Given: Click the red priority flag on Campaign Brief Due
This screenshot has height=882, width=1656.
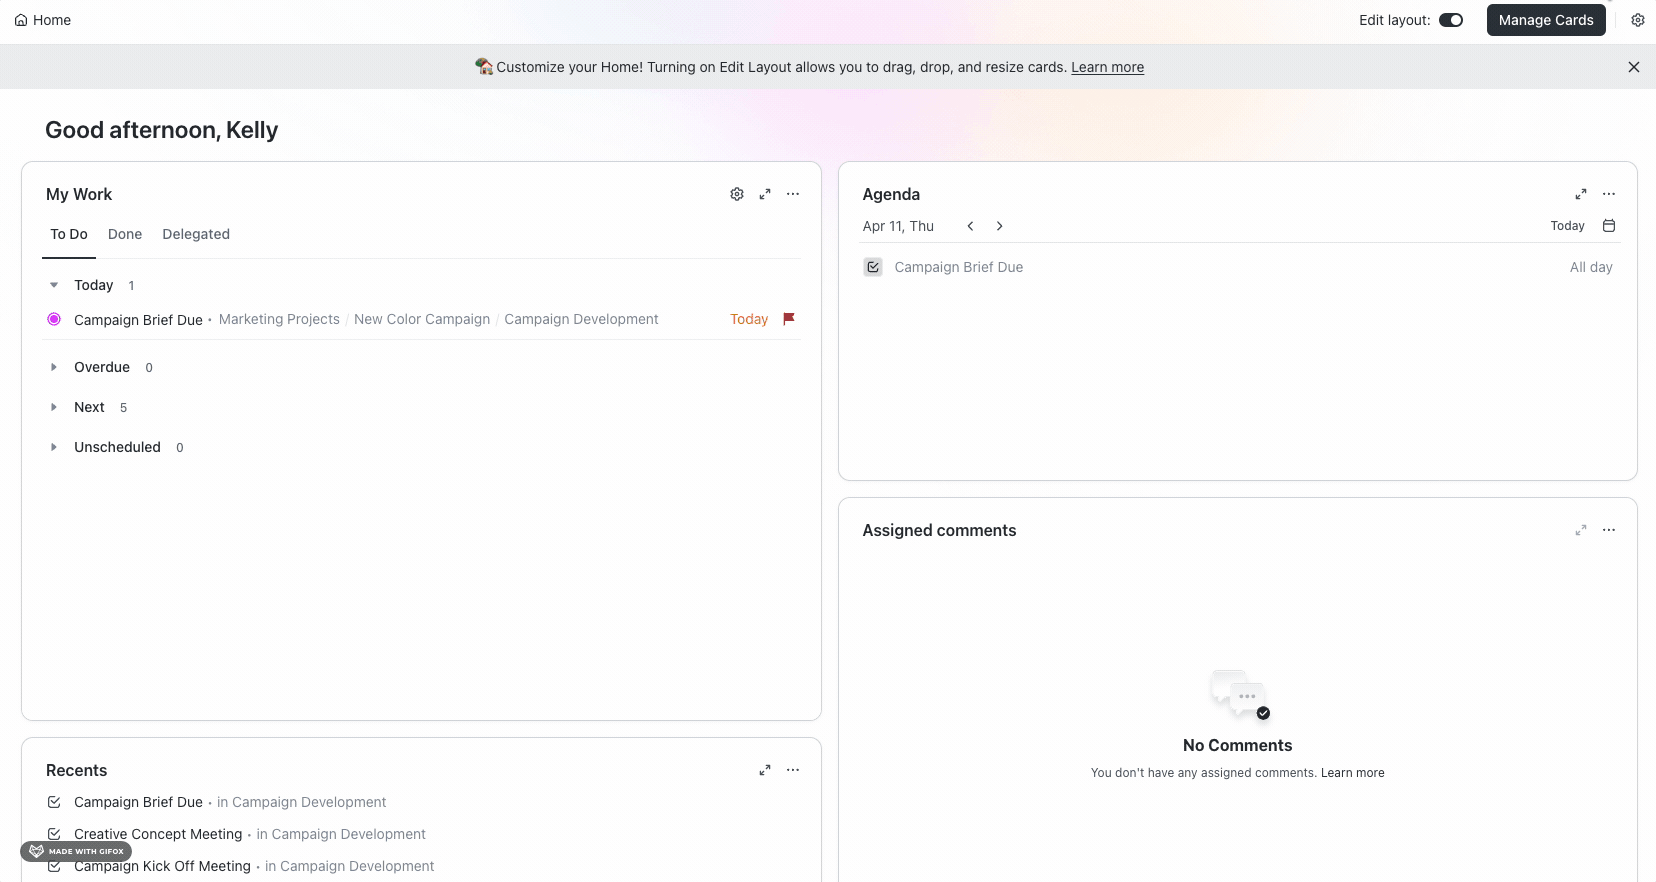Looking at the screenshot, I should [789, 319].
